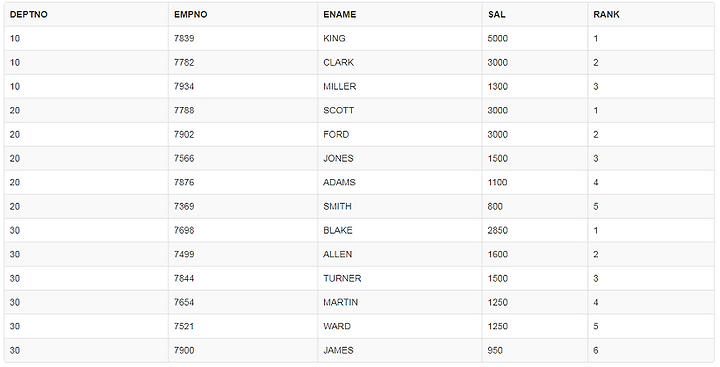This screenshot has height=367, width=720.
Task: Click employee number 7521
Action: tap(184, 326)
